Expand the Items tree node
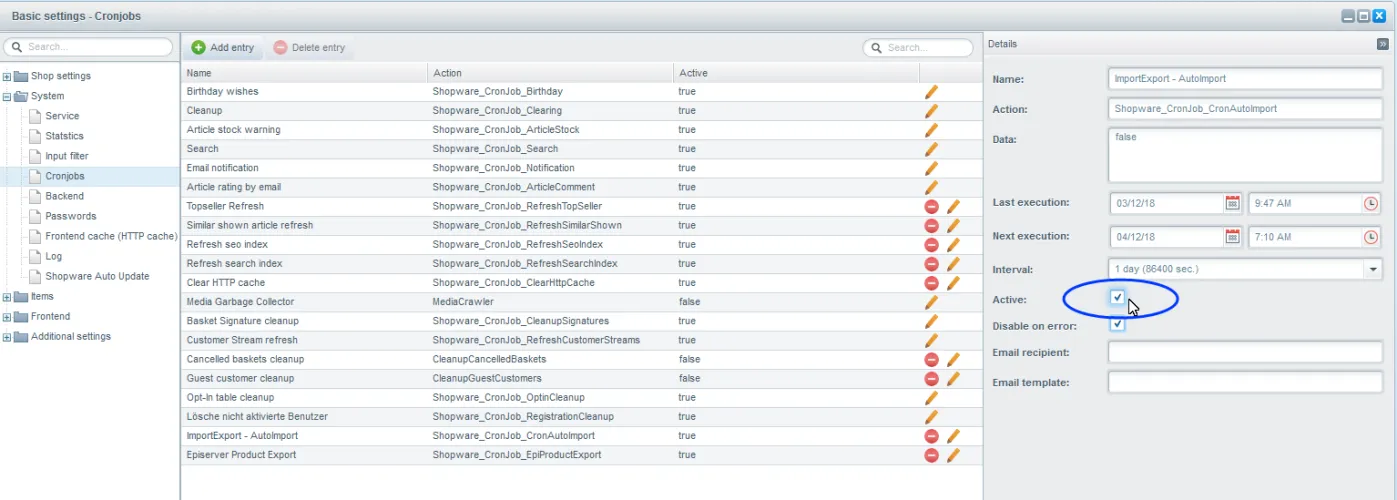The height and width of the screenshot is (500, 1397). (7, 296)
